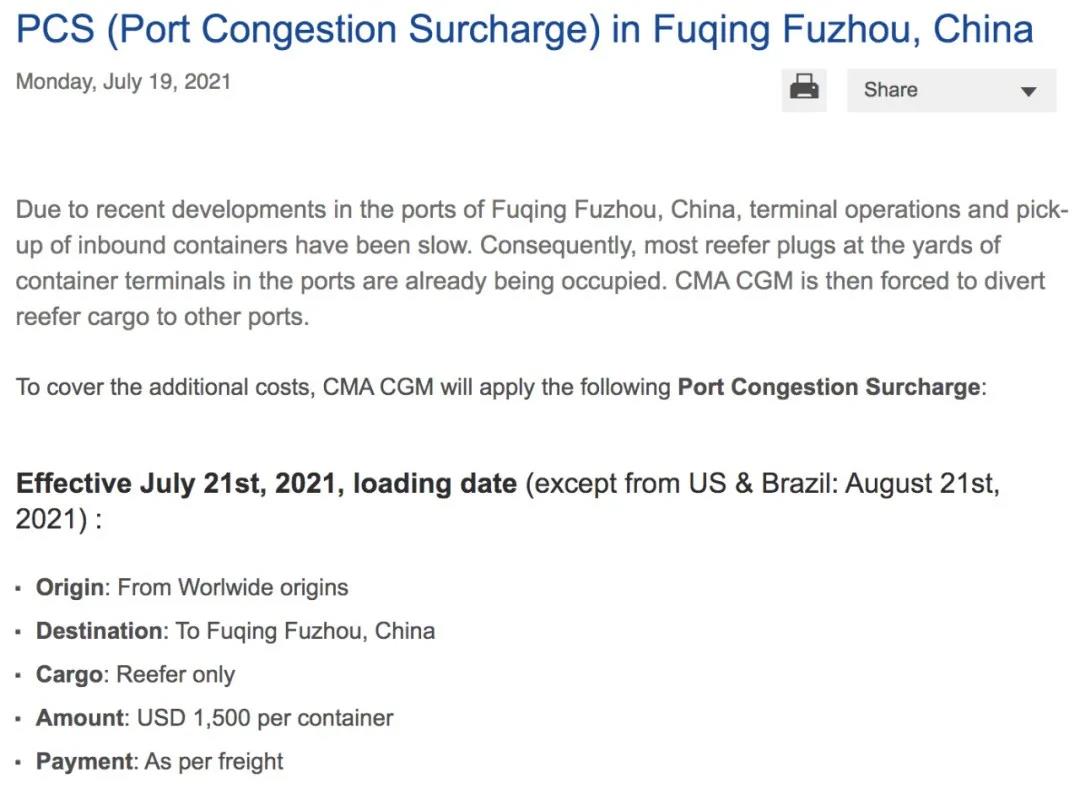Click the printer icon
This screenshot has height=805, width=1080.
(804, 89)
